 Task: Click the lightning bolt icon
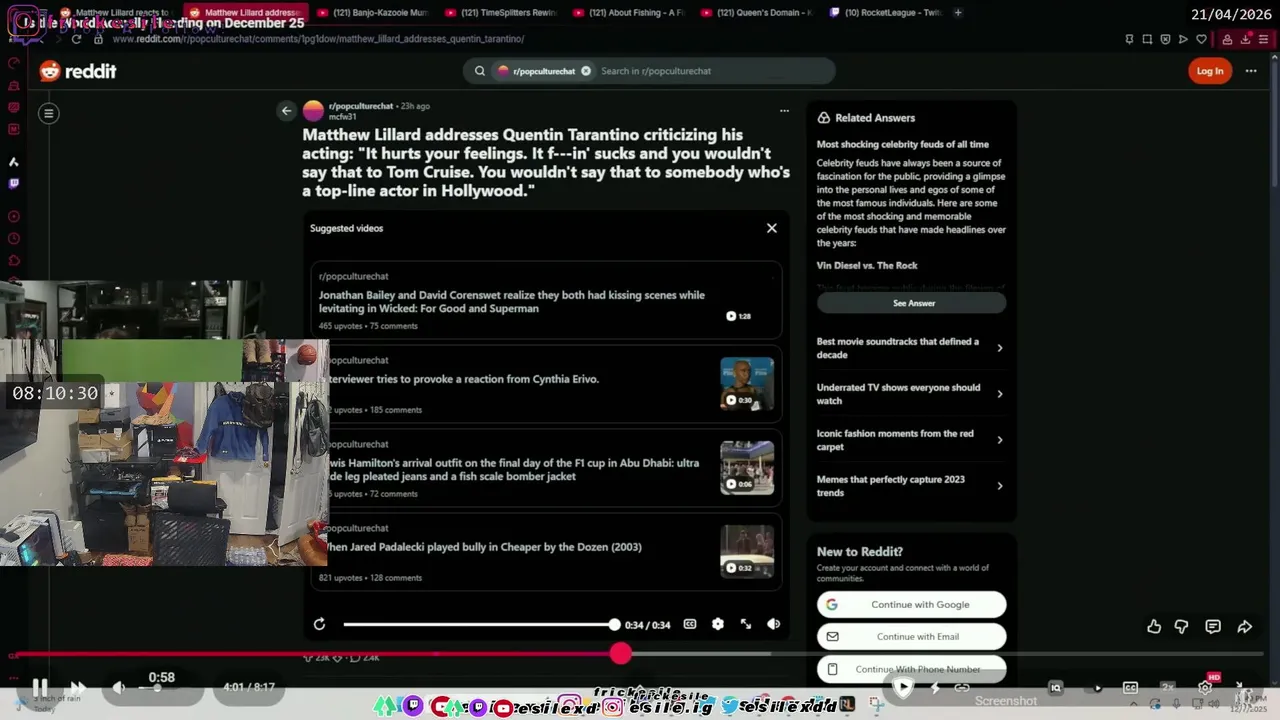click(935, 688)
